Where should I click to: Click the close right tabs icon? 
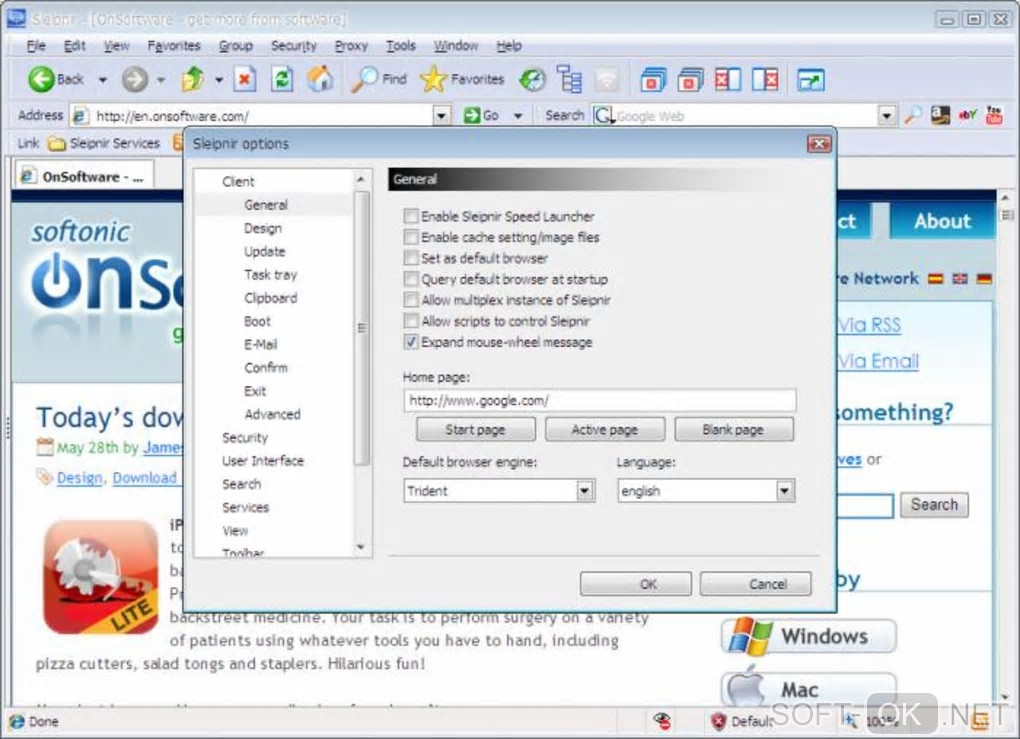coord(765,79)
